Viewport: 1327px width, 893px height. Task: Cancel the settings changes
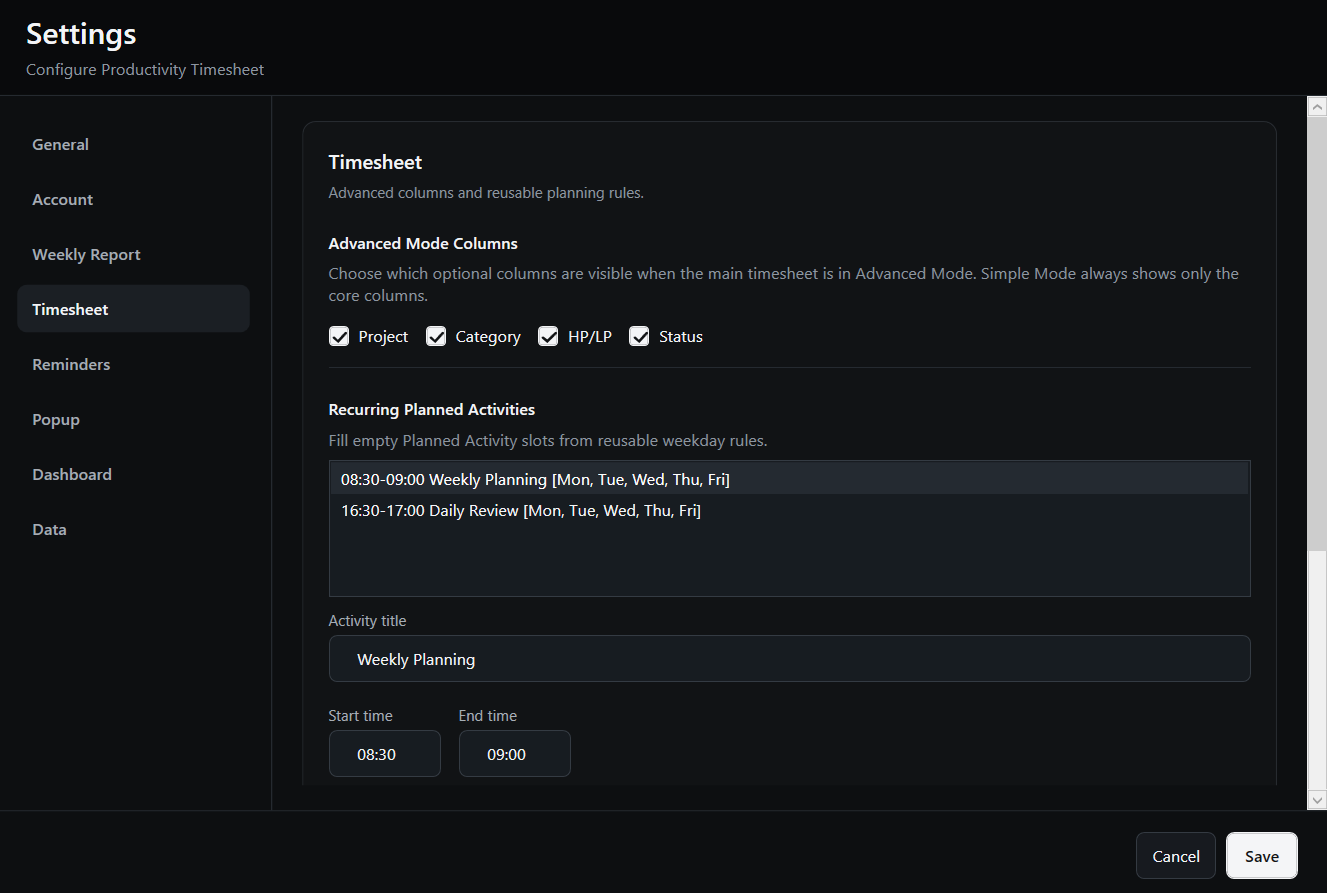1175,856
